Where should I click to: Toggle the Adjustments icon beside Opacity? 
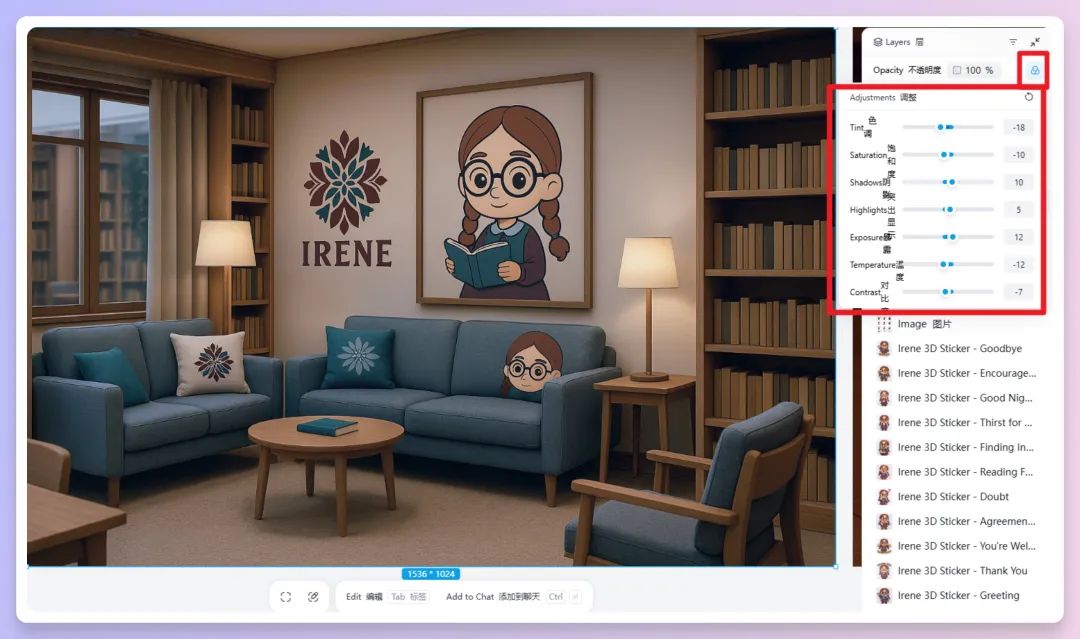click(1035, 70)
